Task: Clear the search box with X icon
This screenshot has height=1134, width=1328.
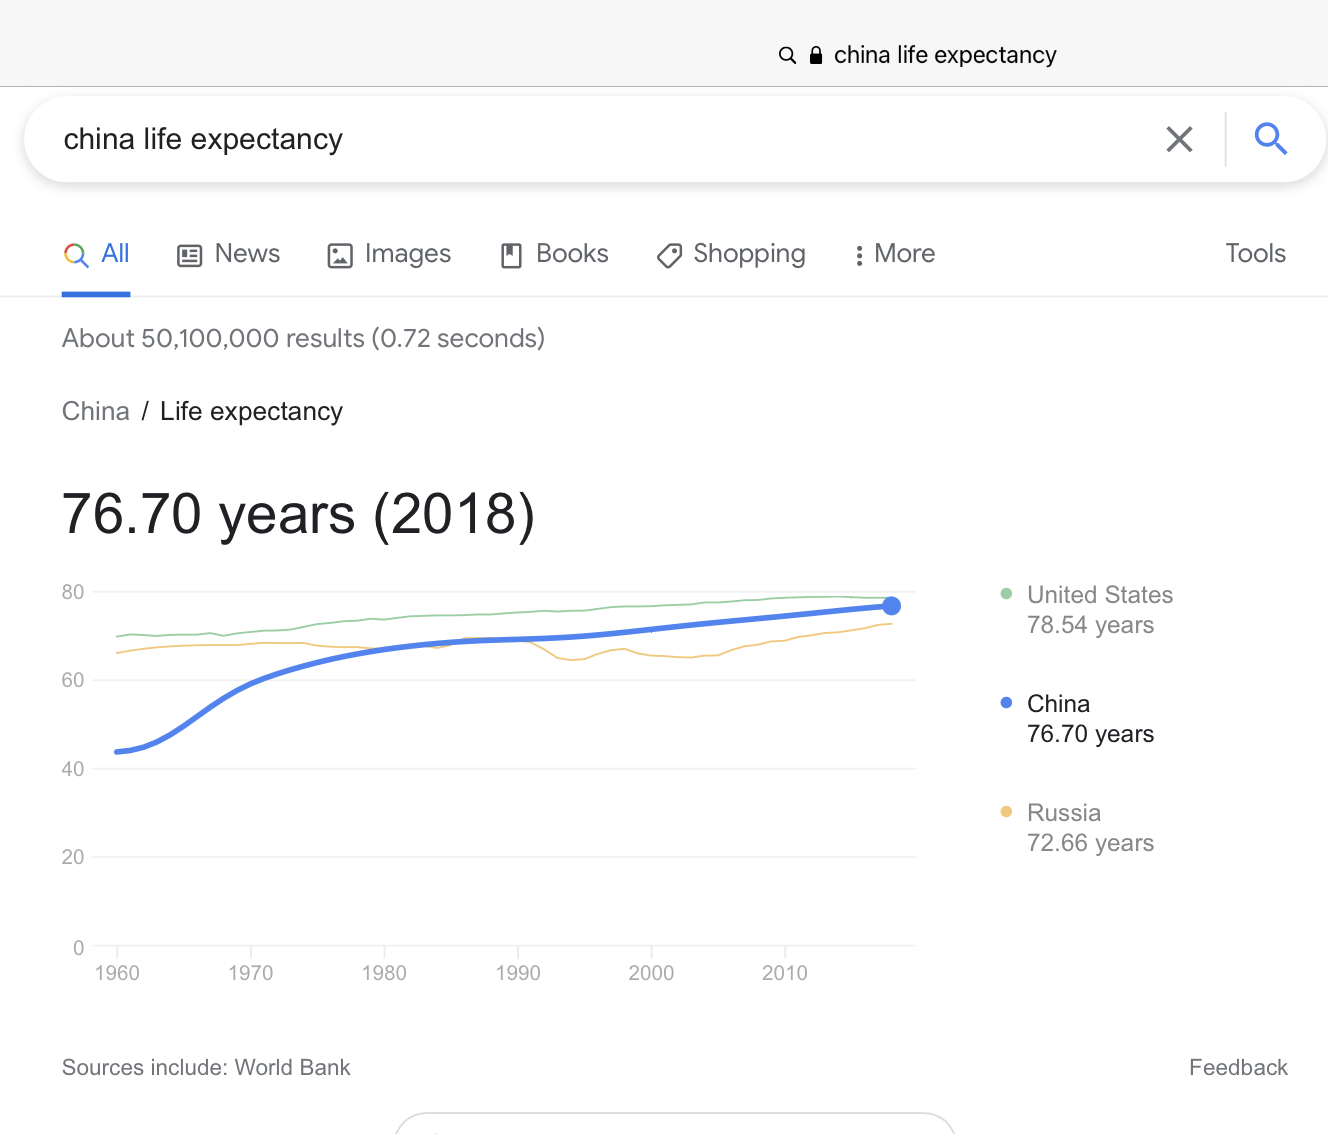Action: (x=1179, y=139)
